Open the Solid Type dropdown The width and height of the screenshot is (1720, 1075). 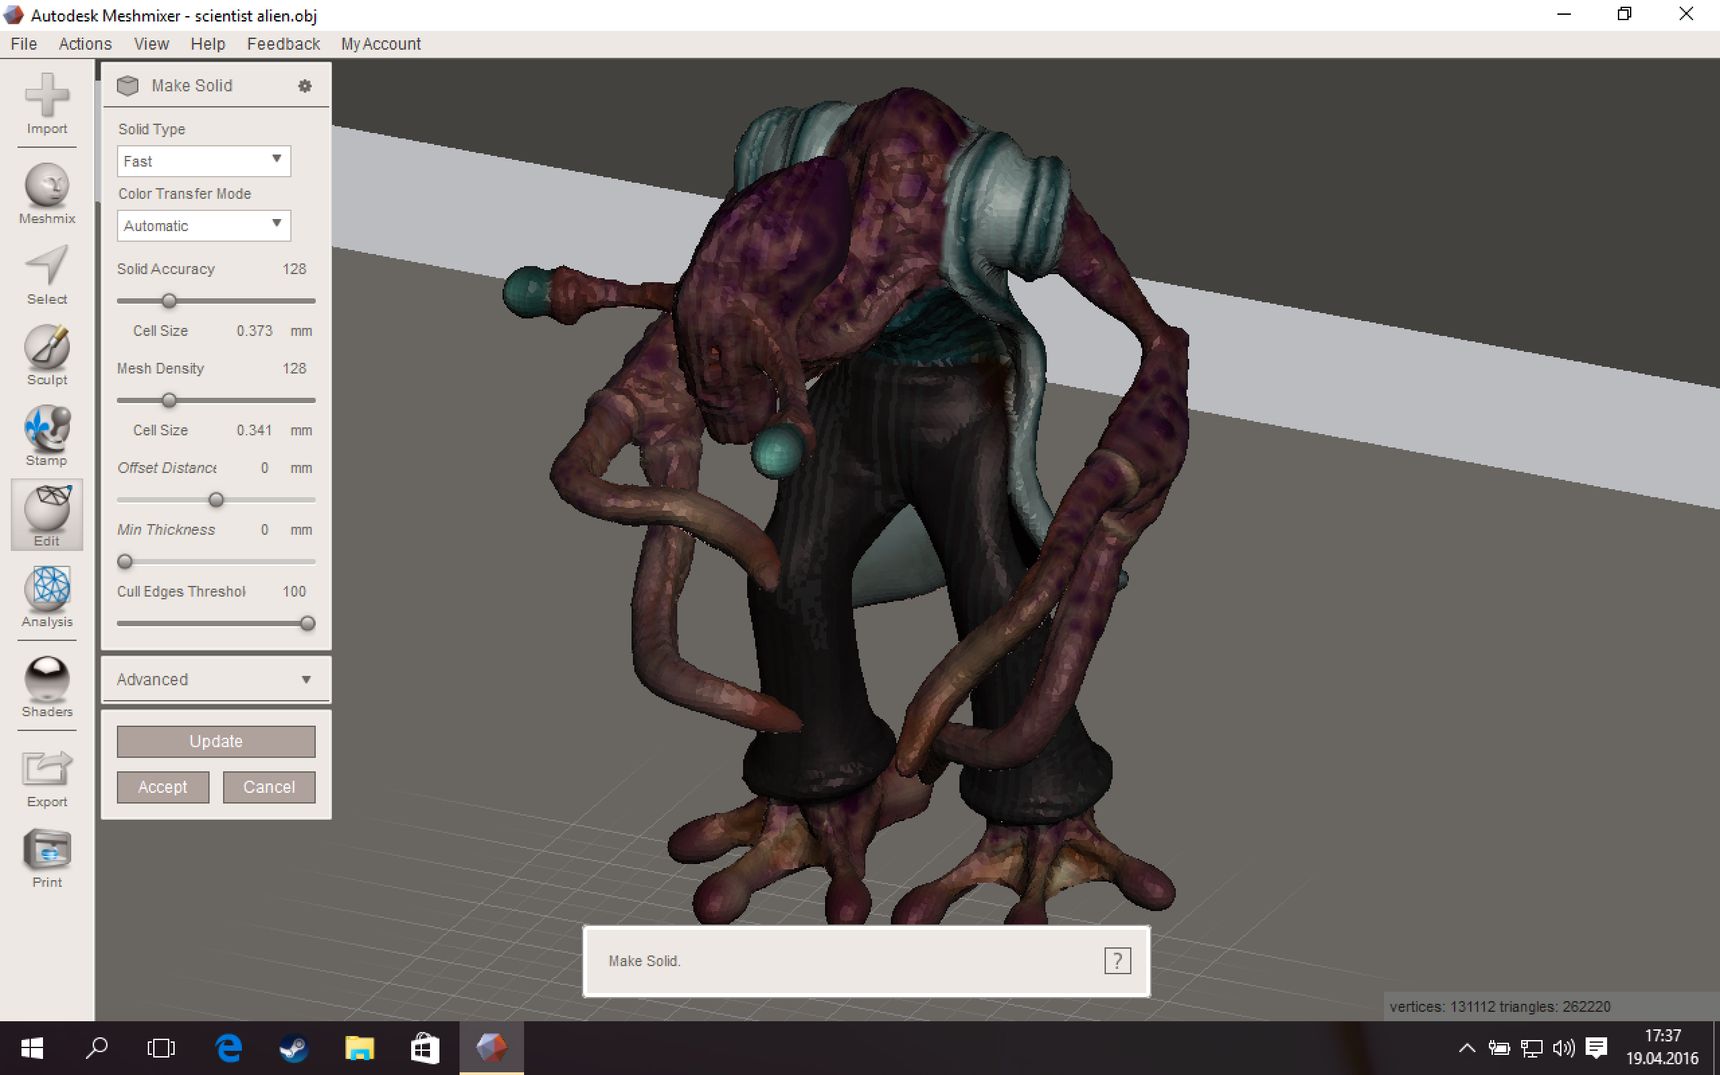204,161
